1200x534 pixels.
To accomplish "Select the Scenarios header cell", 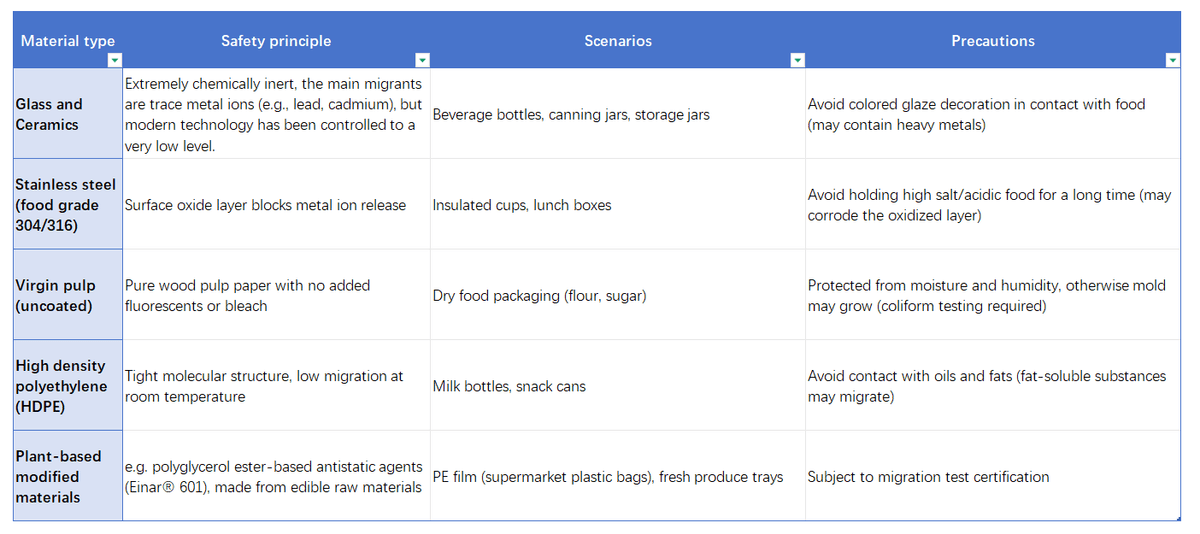I will click(618, 40).
